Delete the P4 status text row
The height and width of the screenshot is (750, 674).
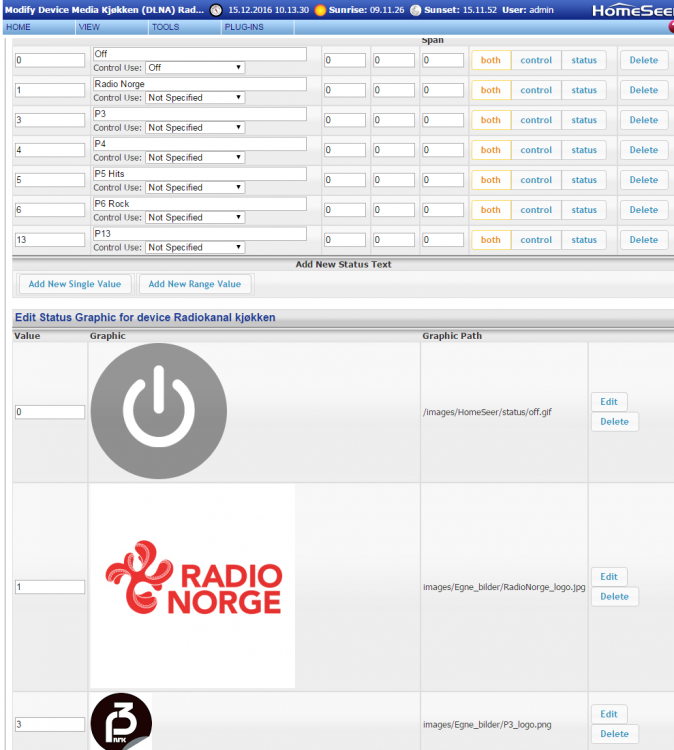[x=644, y=150]
